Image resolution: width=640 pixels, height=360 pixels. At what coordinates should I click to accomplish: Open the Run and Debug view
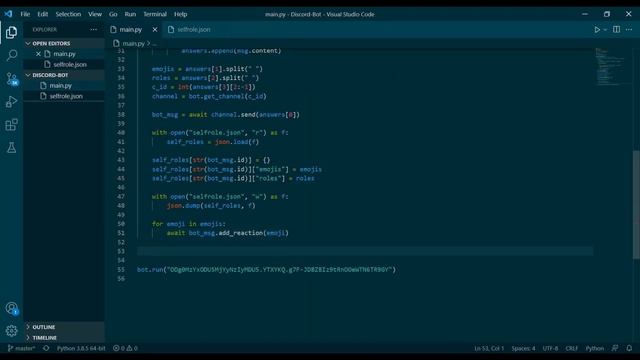pos(11,101)
